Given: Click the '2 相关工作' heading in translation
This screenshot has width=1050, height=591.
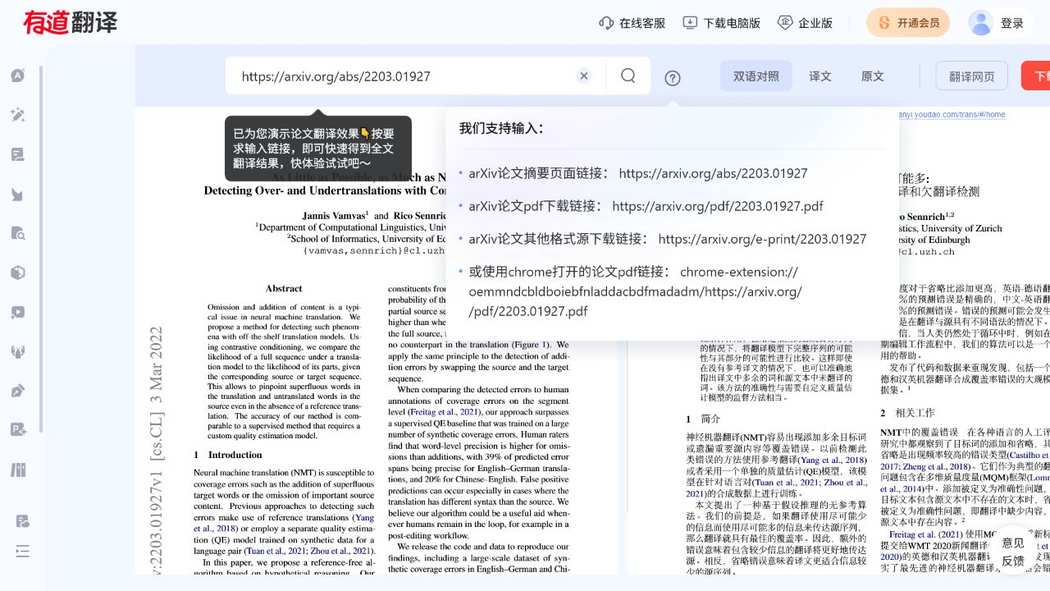Looking at the screenshot, I should point(907,413).
